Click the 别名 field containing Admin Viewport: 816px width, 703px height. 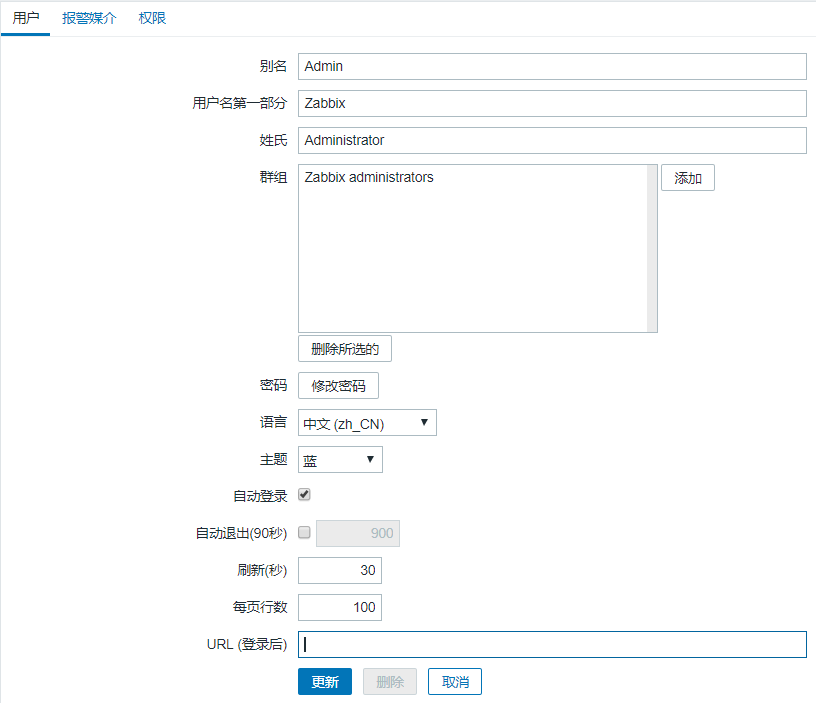[552, 67]
